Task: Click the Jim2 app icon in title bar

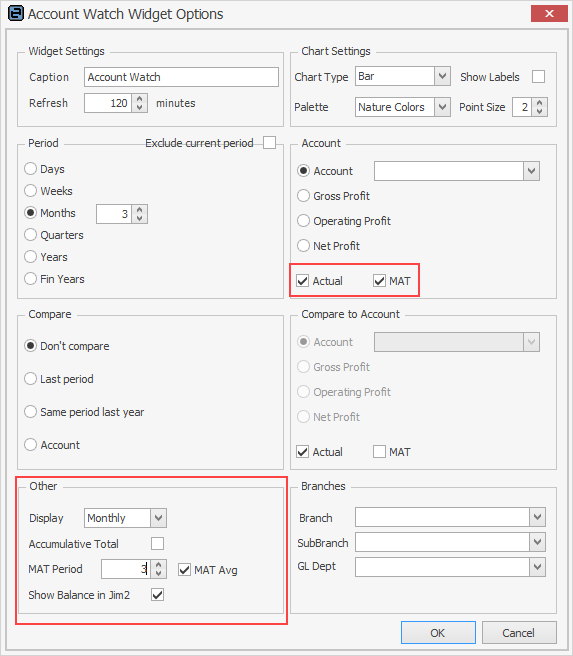Action: pos(16,13)
